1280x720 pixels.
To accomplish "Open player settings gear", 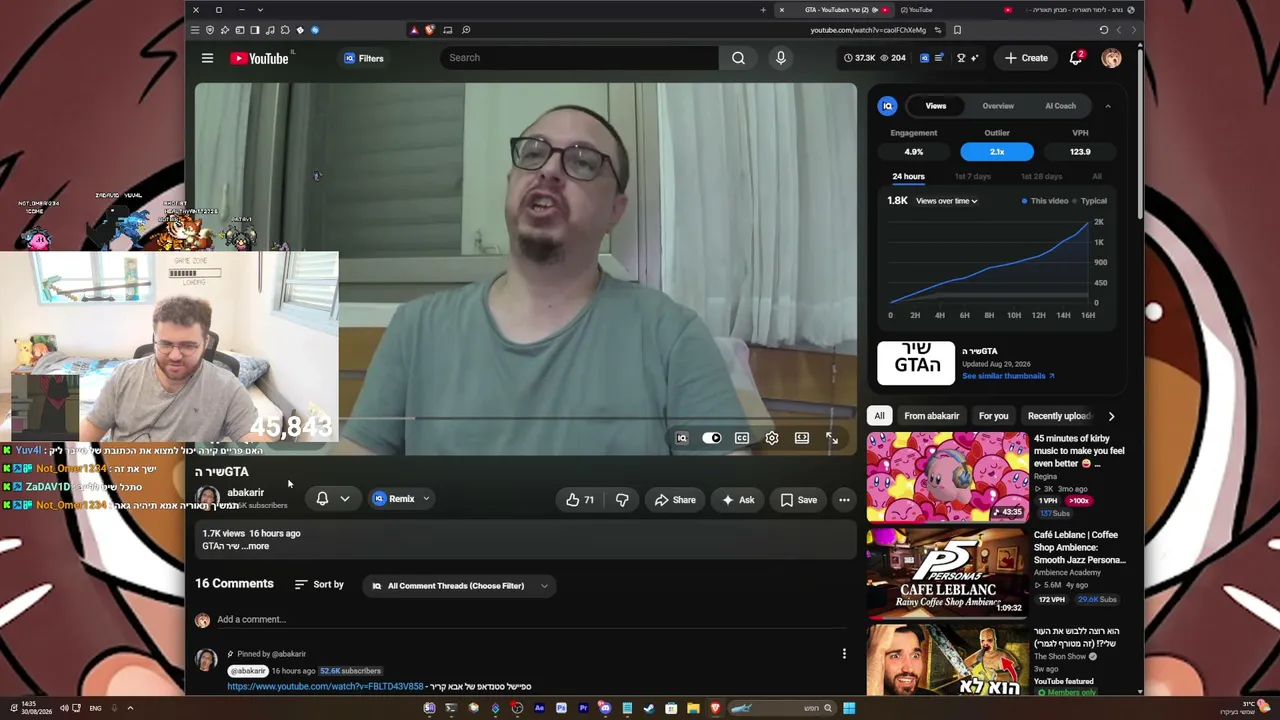I will (772, 438).
